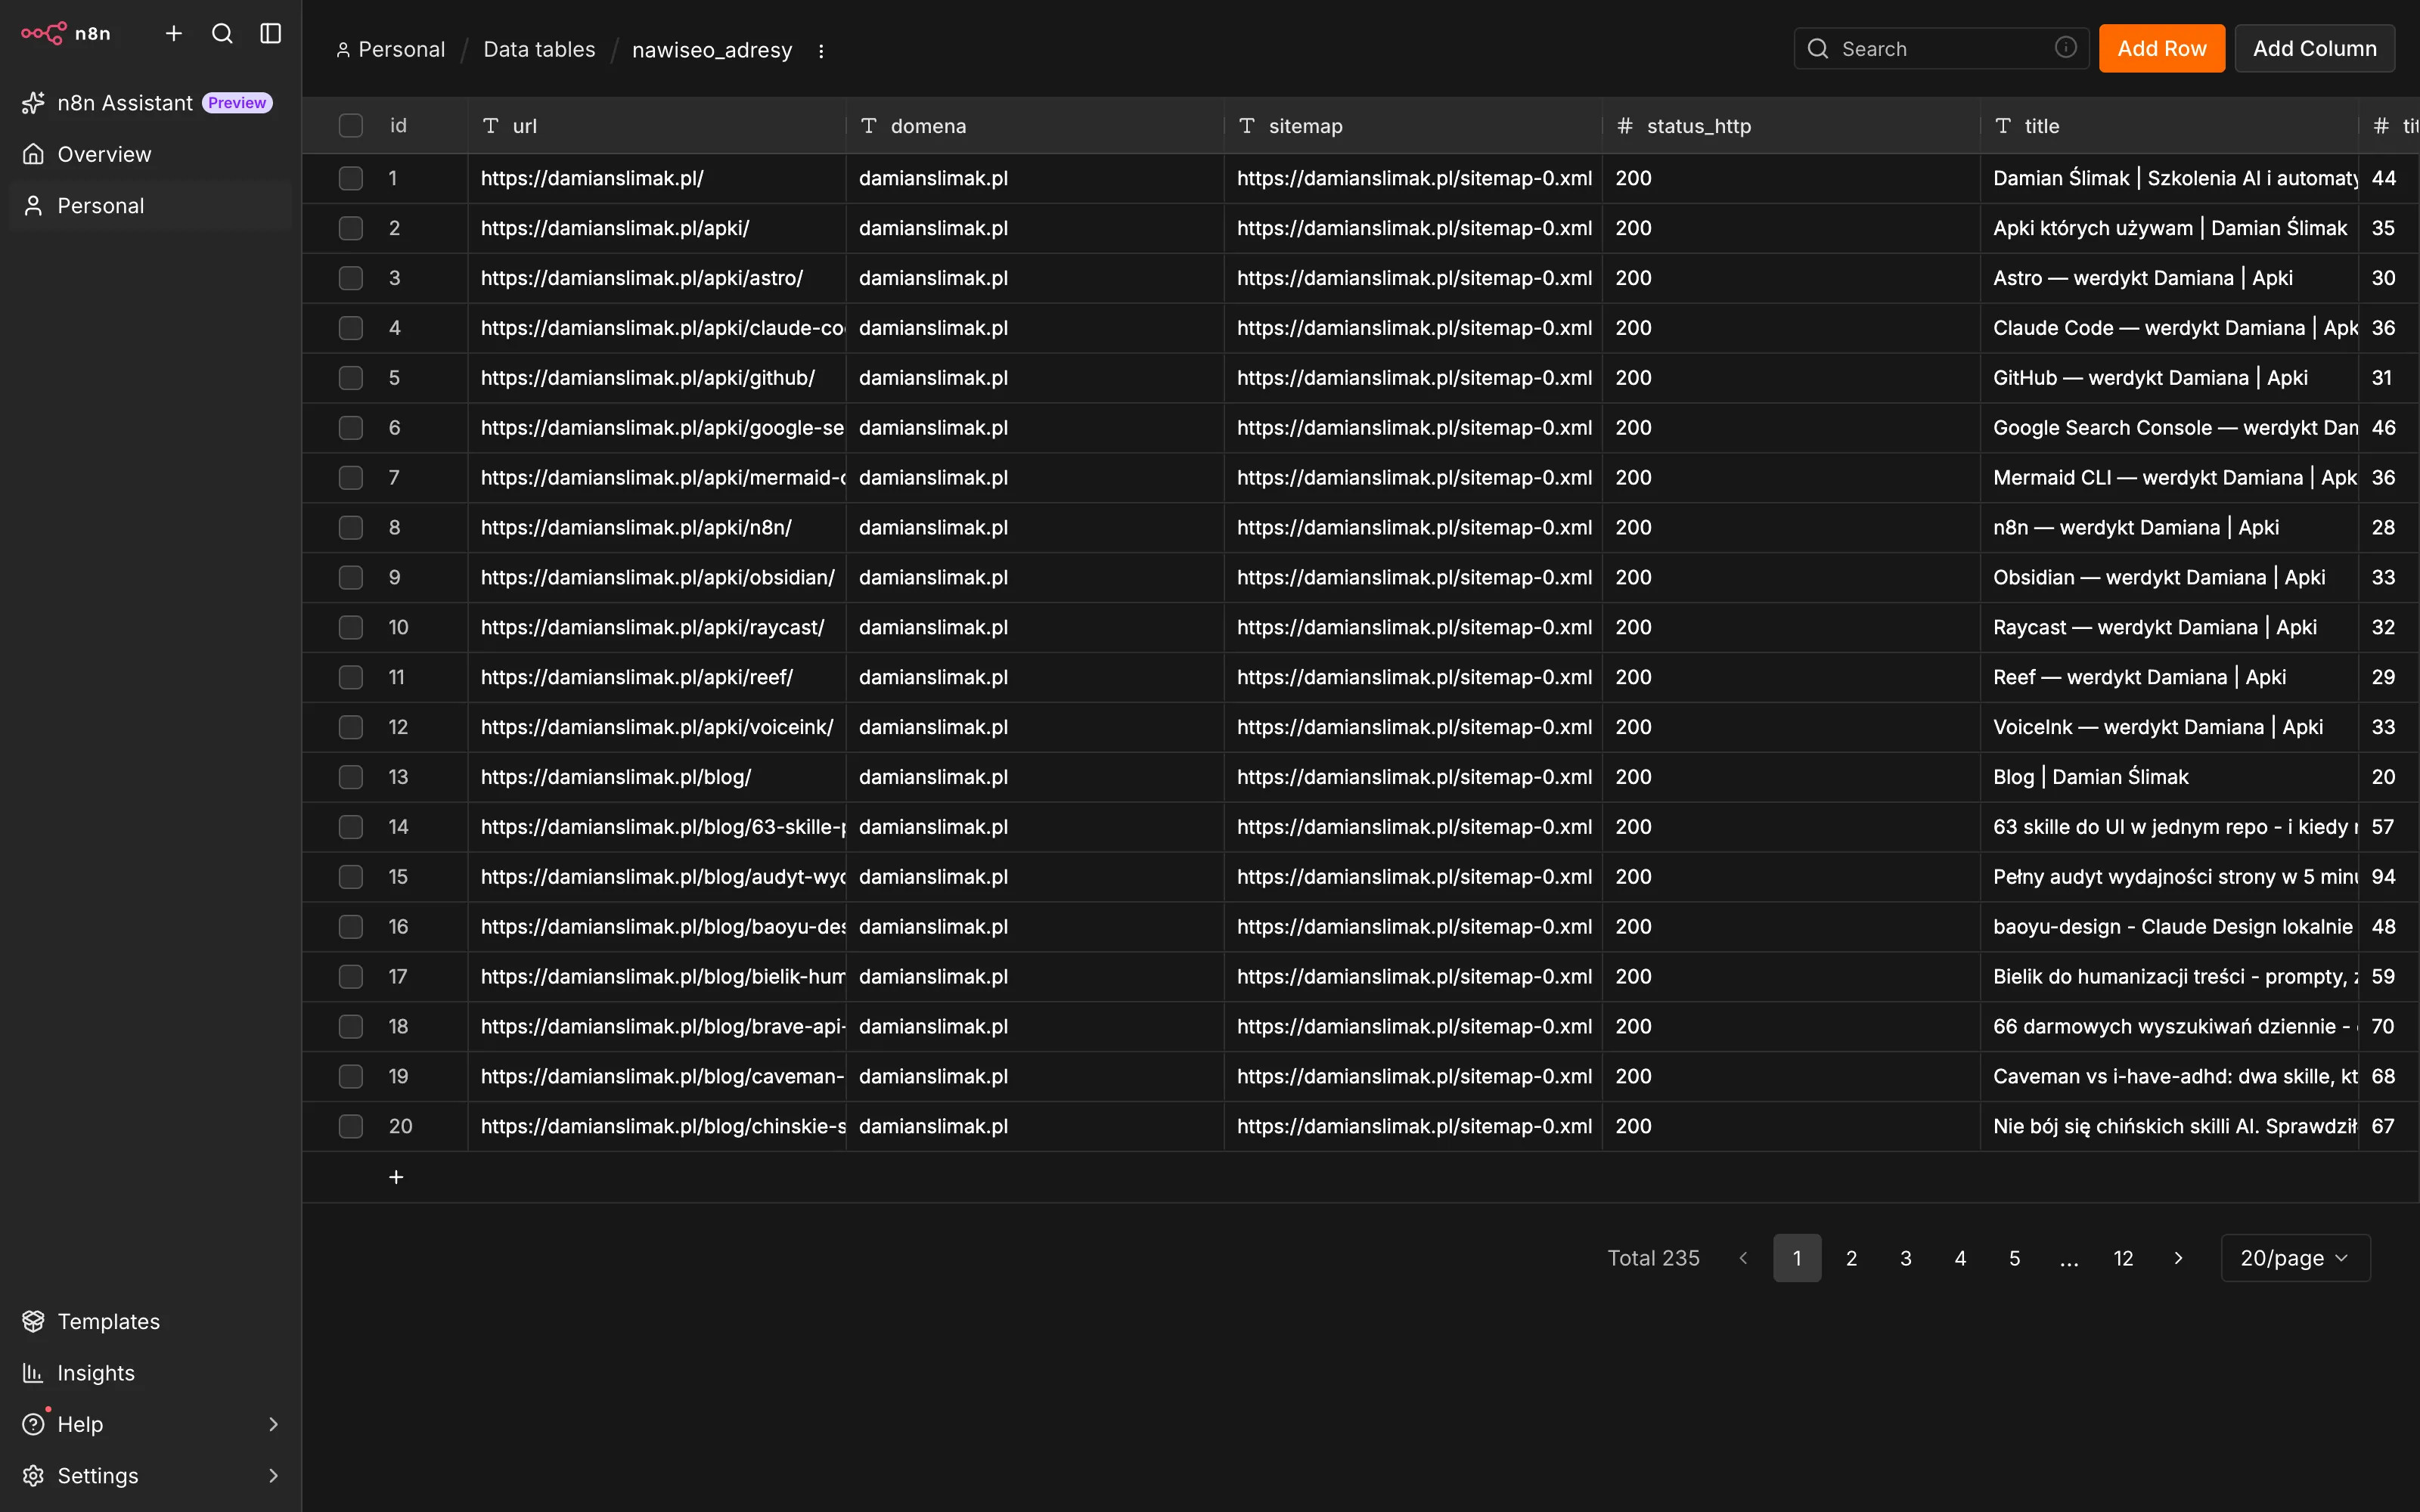Select Personal in the sidebar
The height and width of the screenshot is (1512, 2420).
pyautogui.click(x=150, y=206)
